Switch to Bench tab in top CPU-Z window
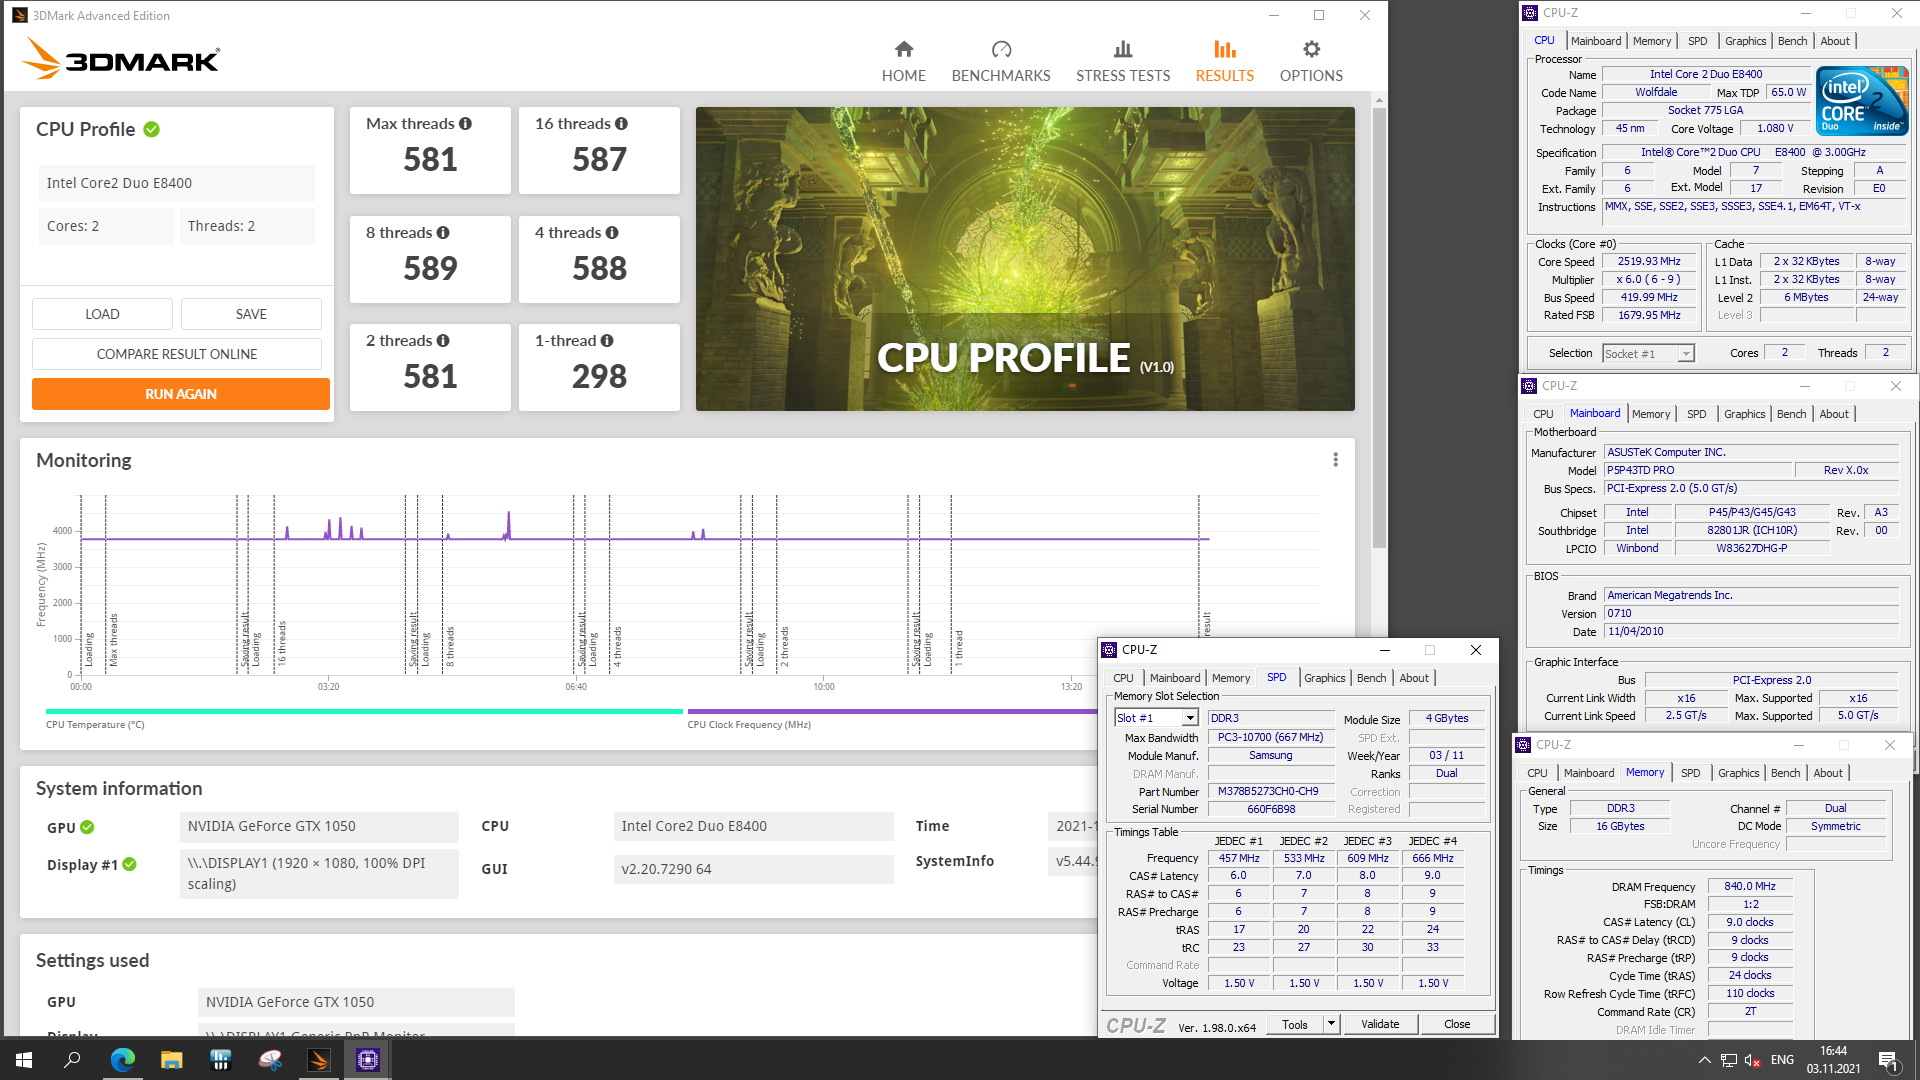The height and width of the screenshot is (1080, 1920). (x=1792, y=41)
